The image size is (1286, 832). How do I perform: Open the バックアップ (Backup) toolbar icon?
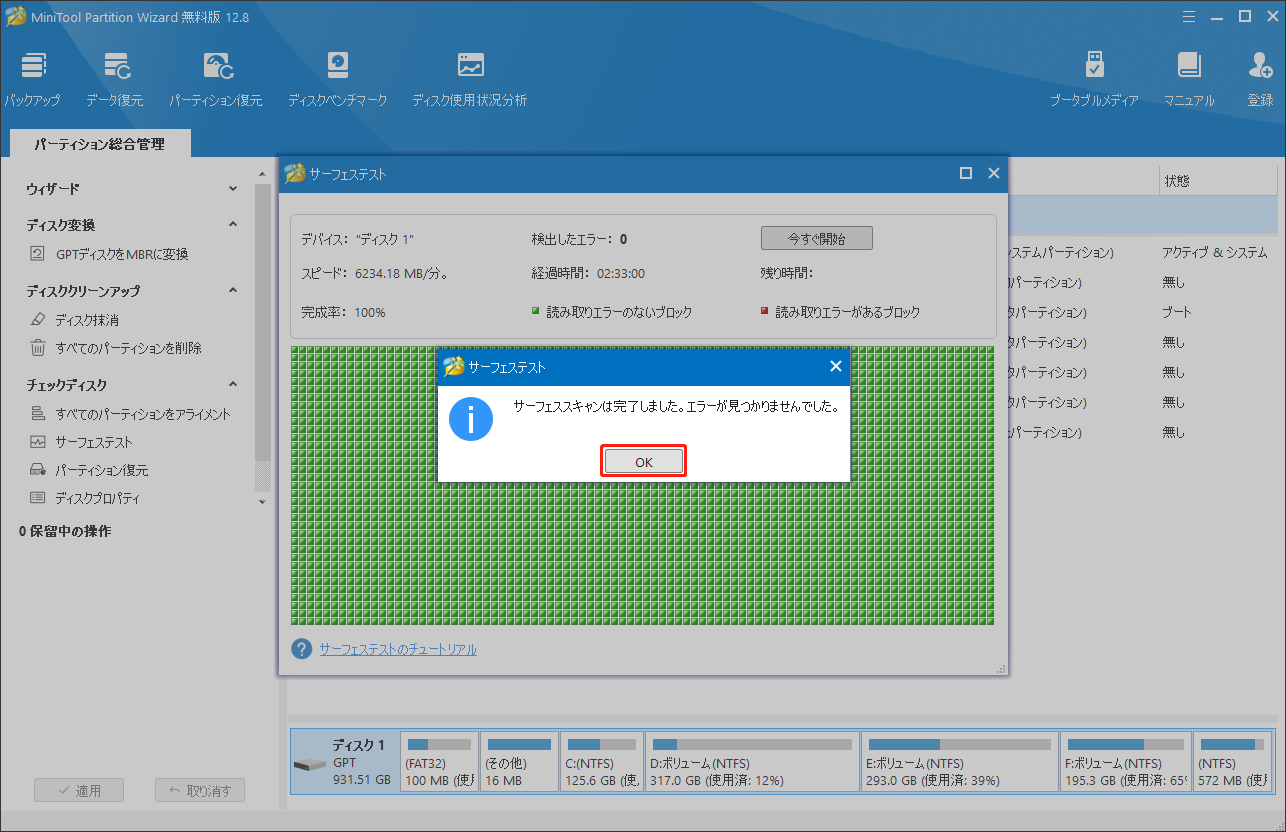[x=32, y=80]
